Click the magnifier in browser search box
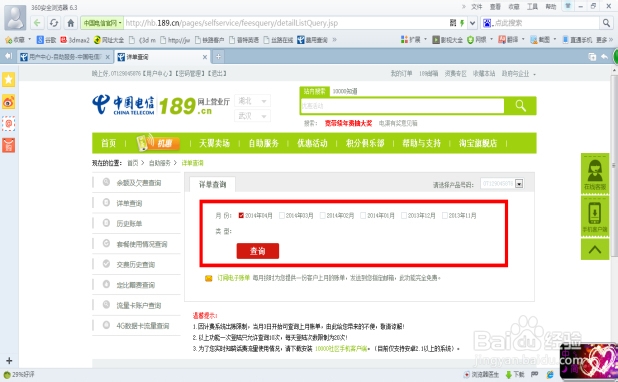The height and width of the screenshot is (382, 618). (x=606, y=23)
